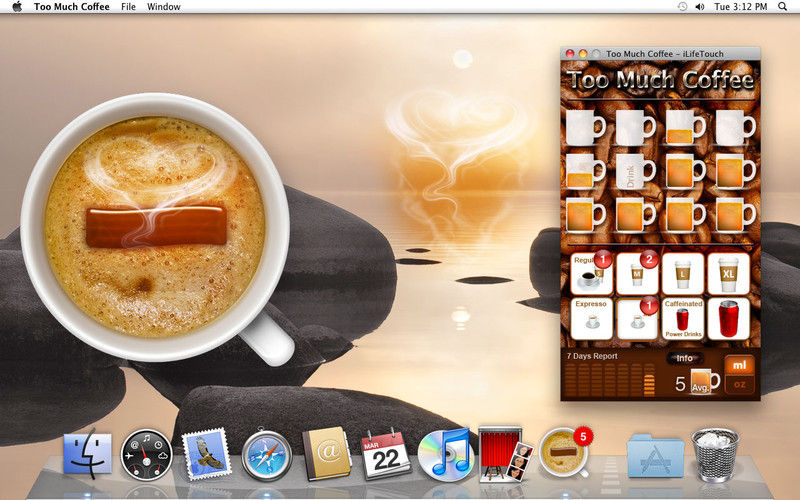
Task: Click the second full mug in bottom row
Action: click(635, 215)
